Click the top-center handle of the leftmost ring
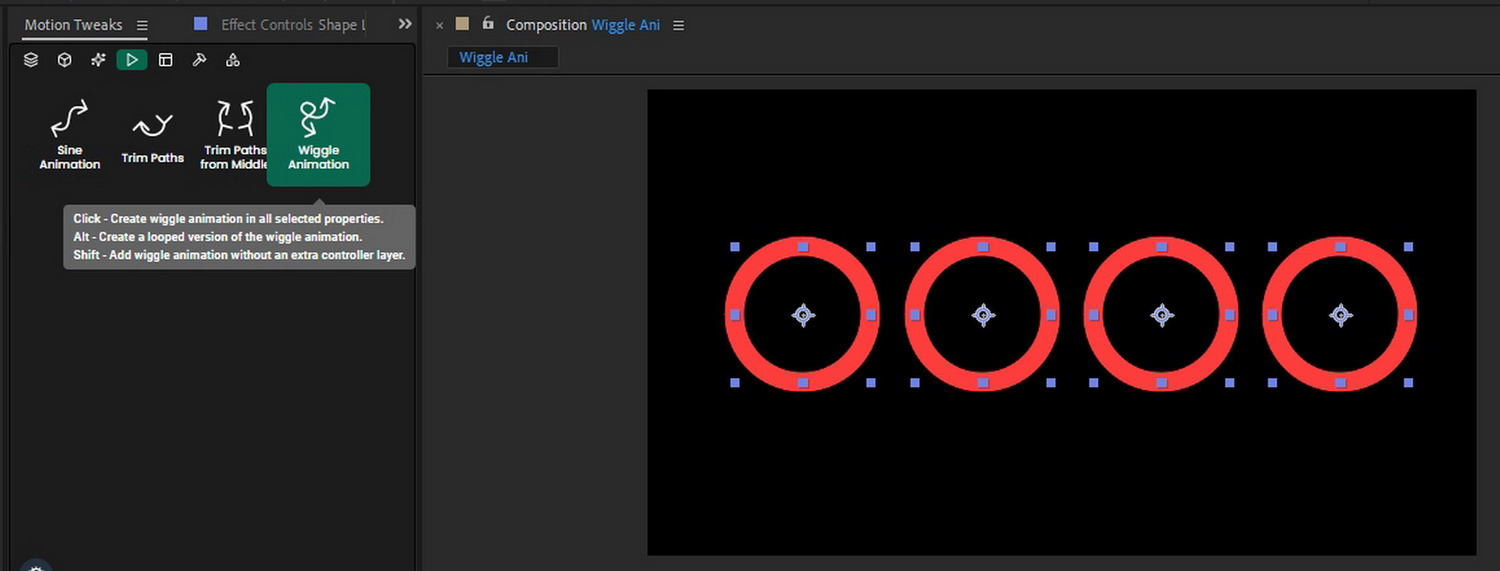The height and width of the screenshot is (571, 1500). coord(803,246)
